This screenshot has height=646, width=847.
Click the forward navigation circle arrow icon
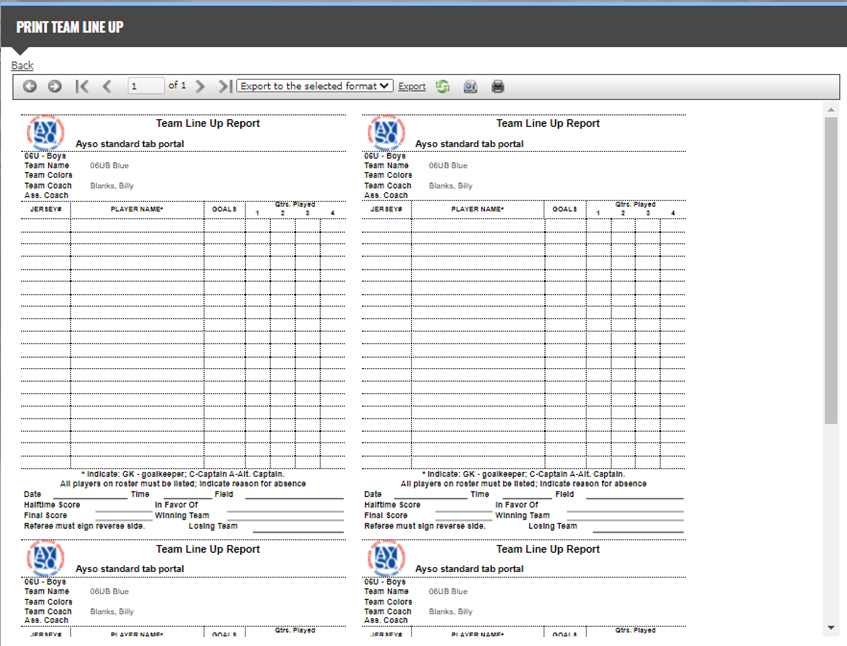(55, 87)
